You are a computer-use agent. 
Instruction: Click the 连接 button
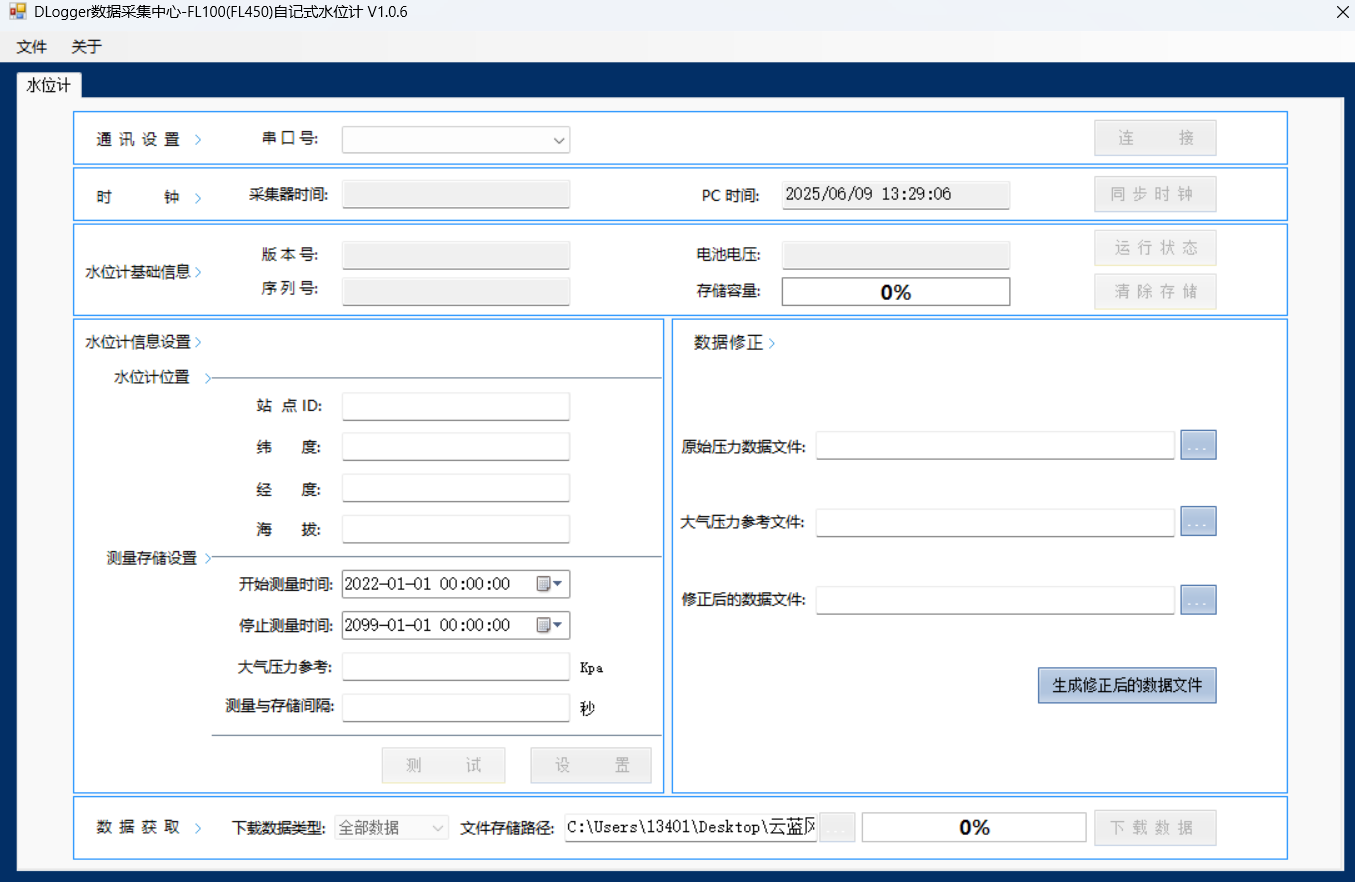click(x=1155, y=138)
